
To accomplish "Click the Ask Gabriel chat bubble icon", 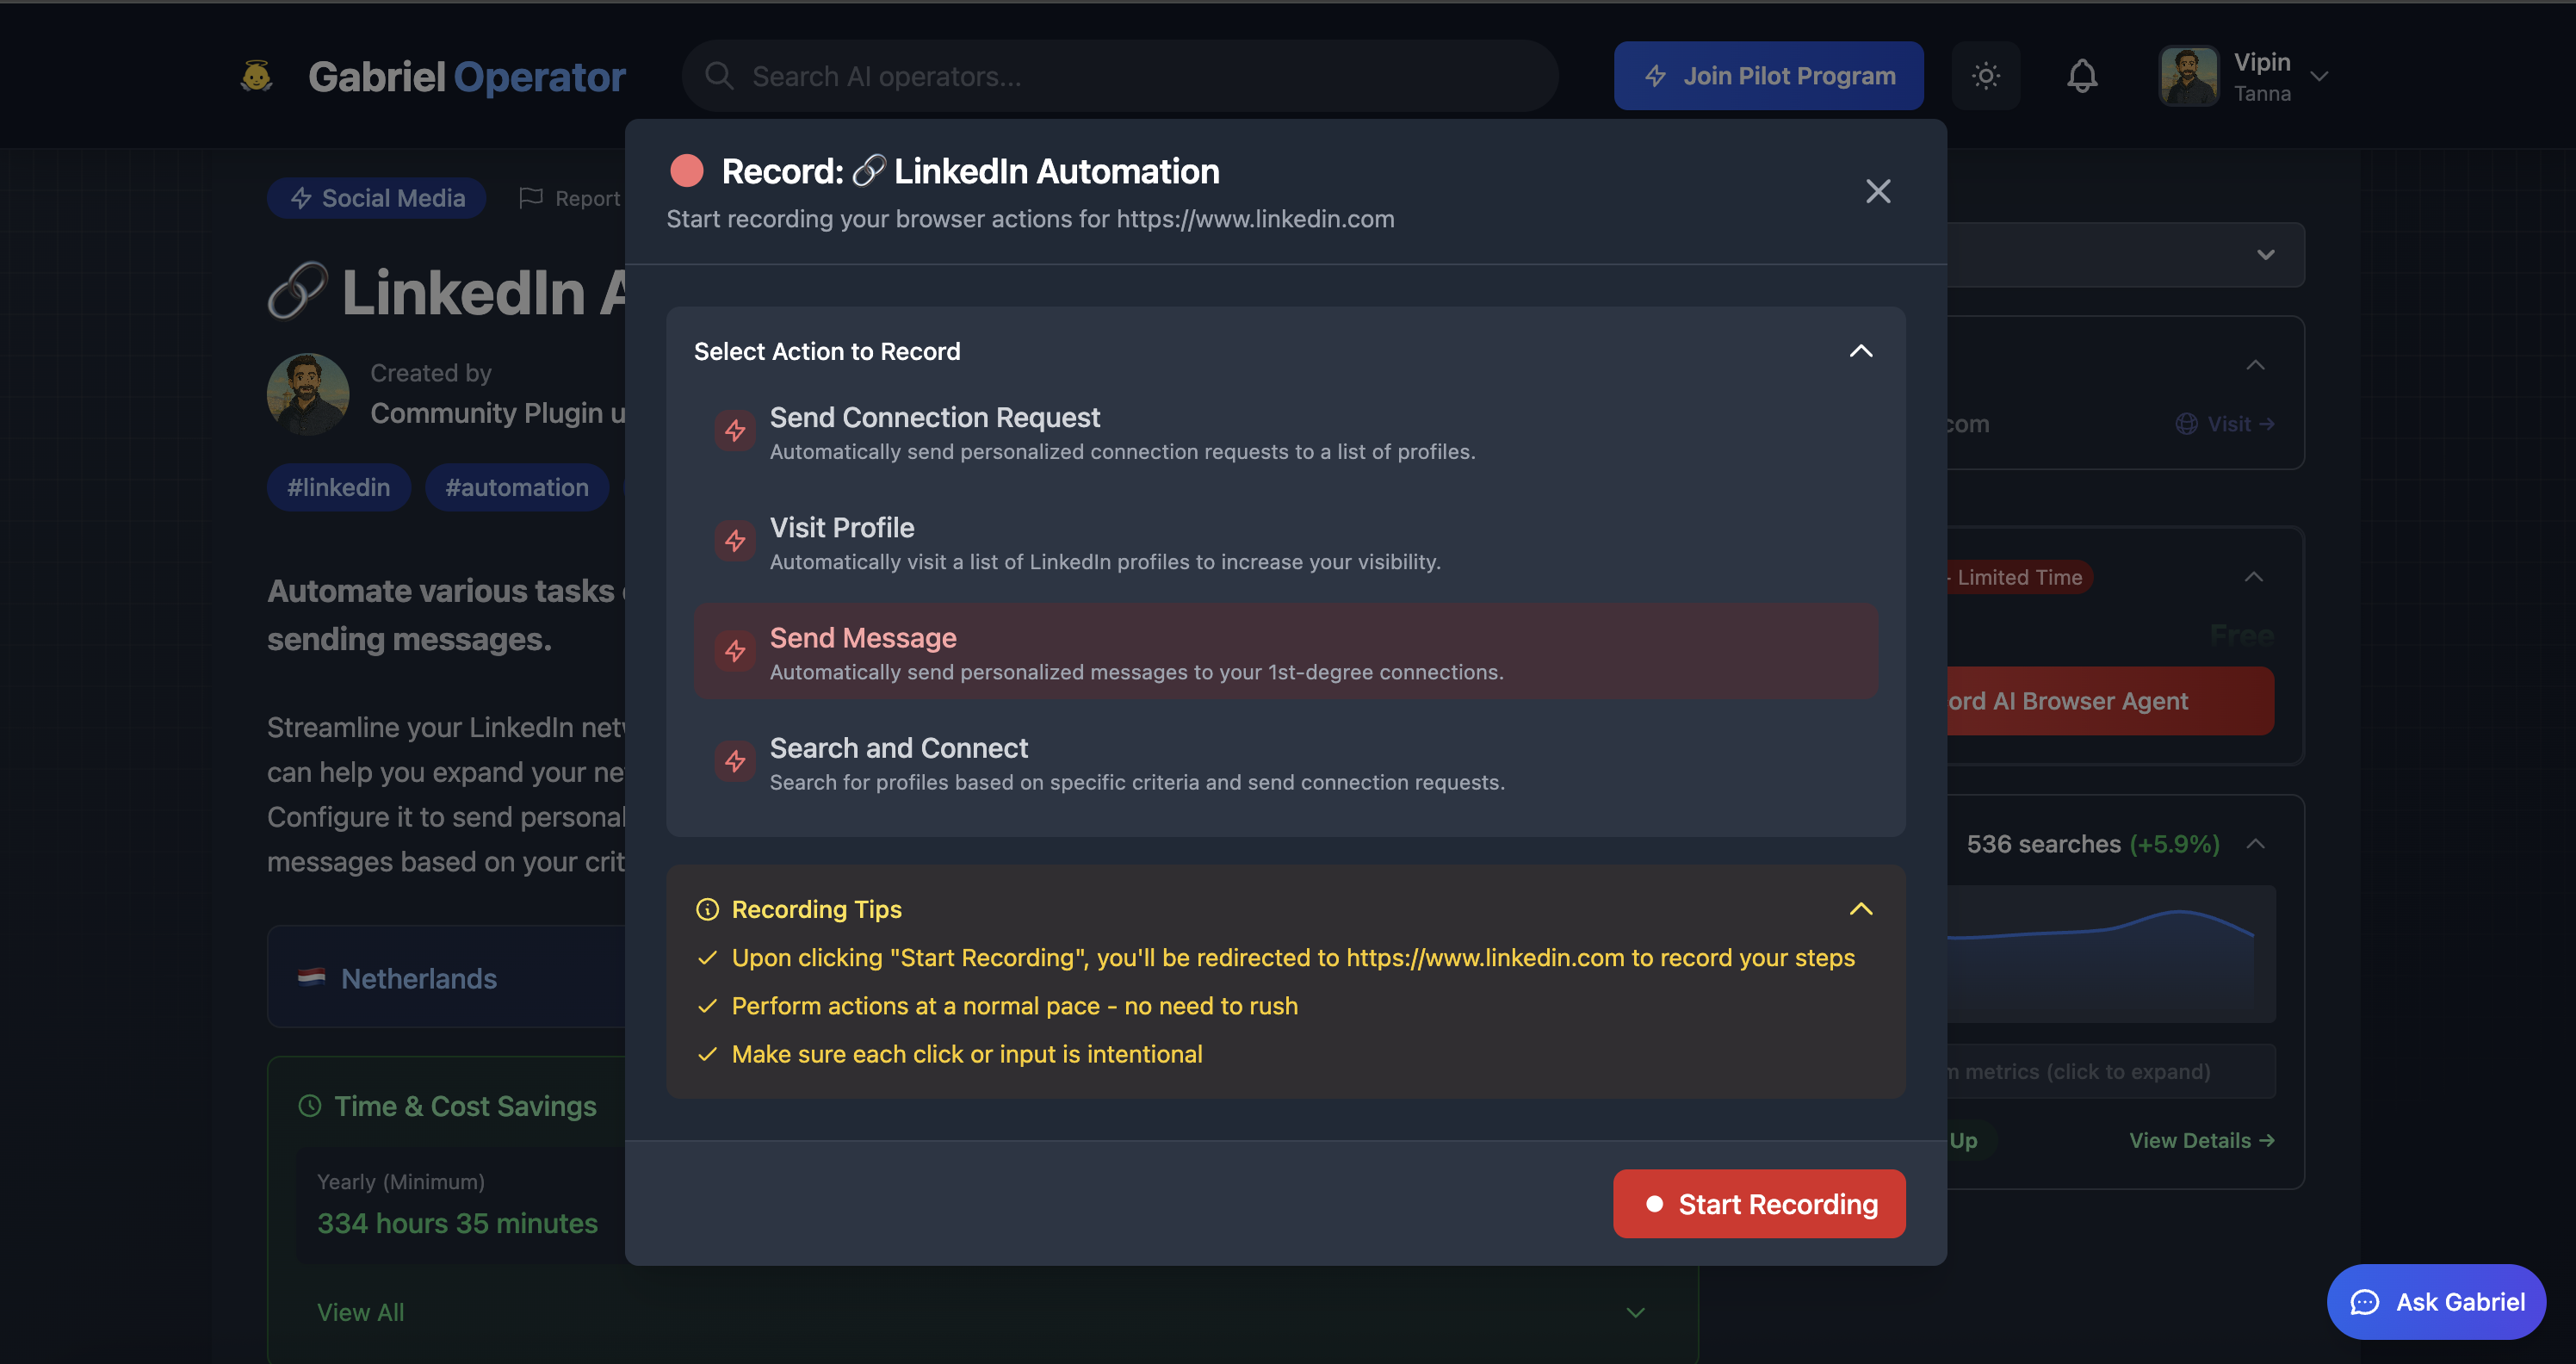I will coord(2364,1302).
